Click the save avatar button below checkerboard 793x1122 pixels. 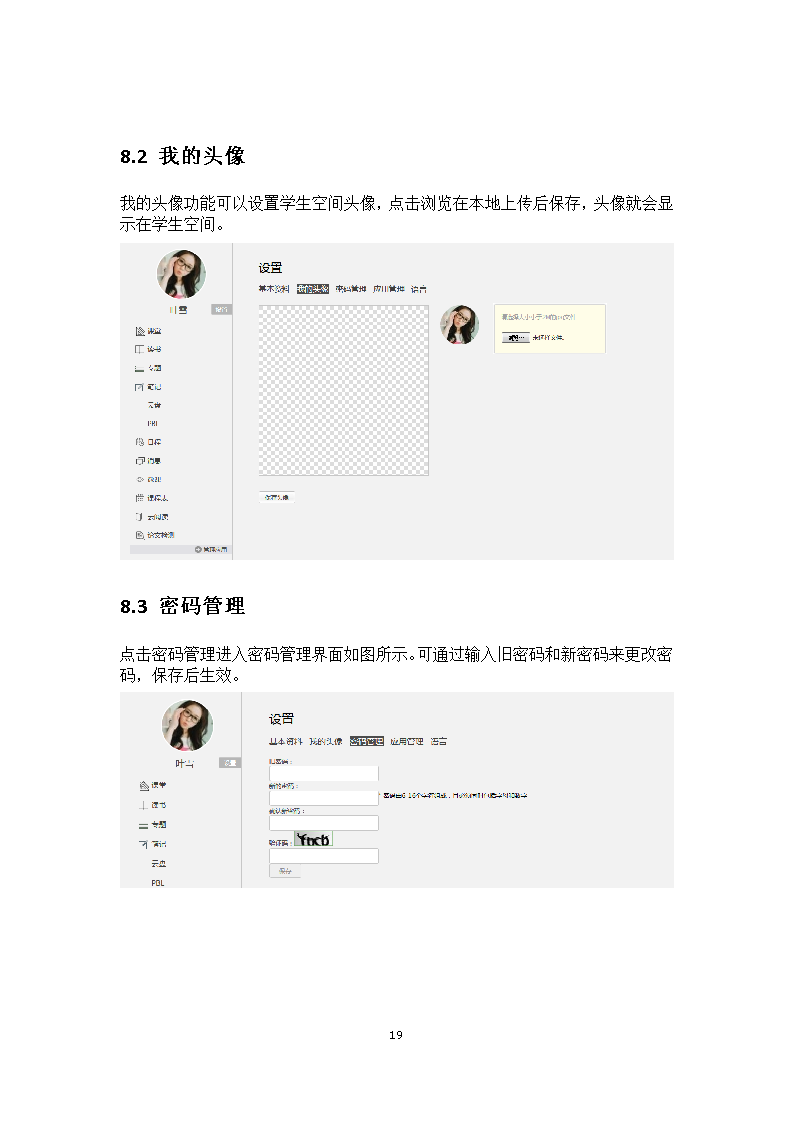click(x=277, y=497)
